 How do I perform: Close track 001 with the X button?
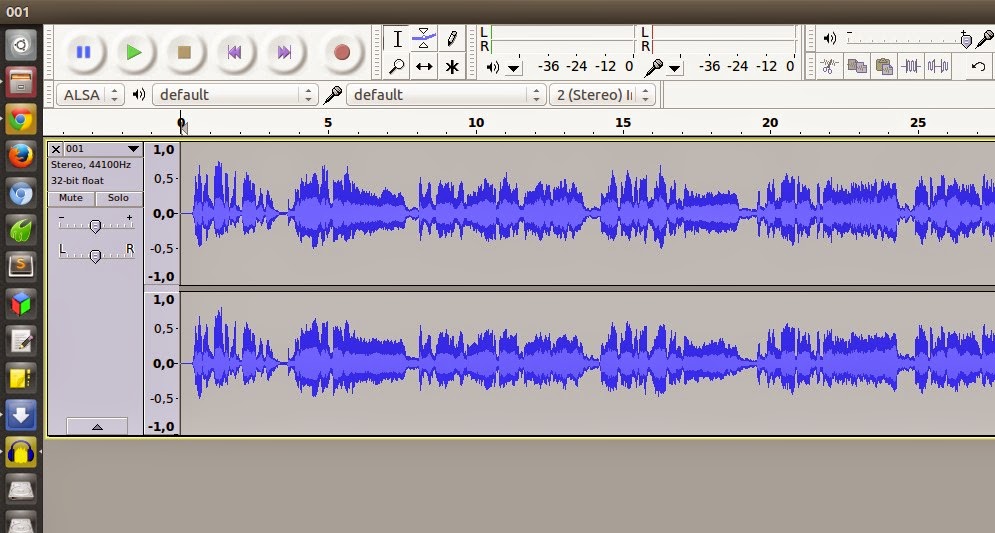[x=56, y=149]
